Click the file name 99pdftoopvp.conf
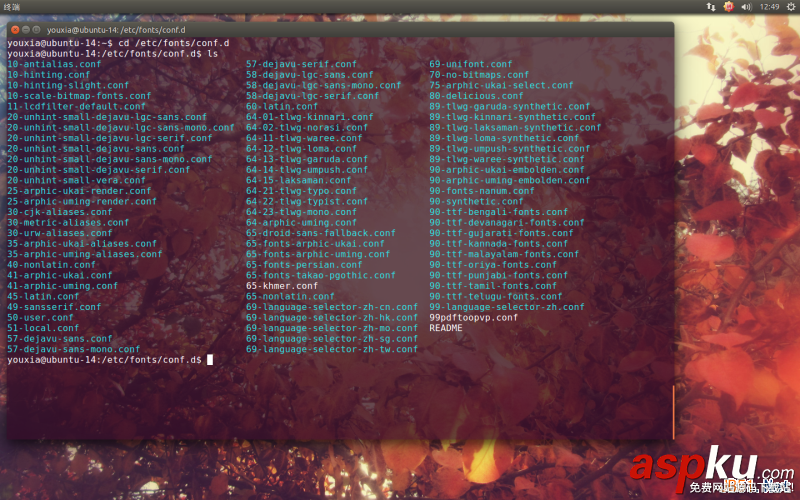The image size is (800, 500). [473, 318]
